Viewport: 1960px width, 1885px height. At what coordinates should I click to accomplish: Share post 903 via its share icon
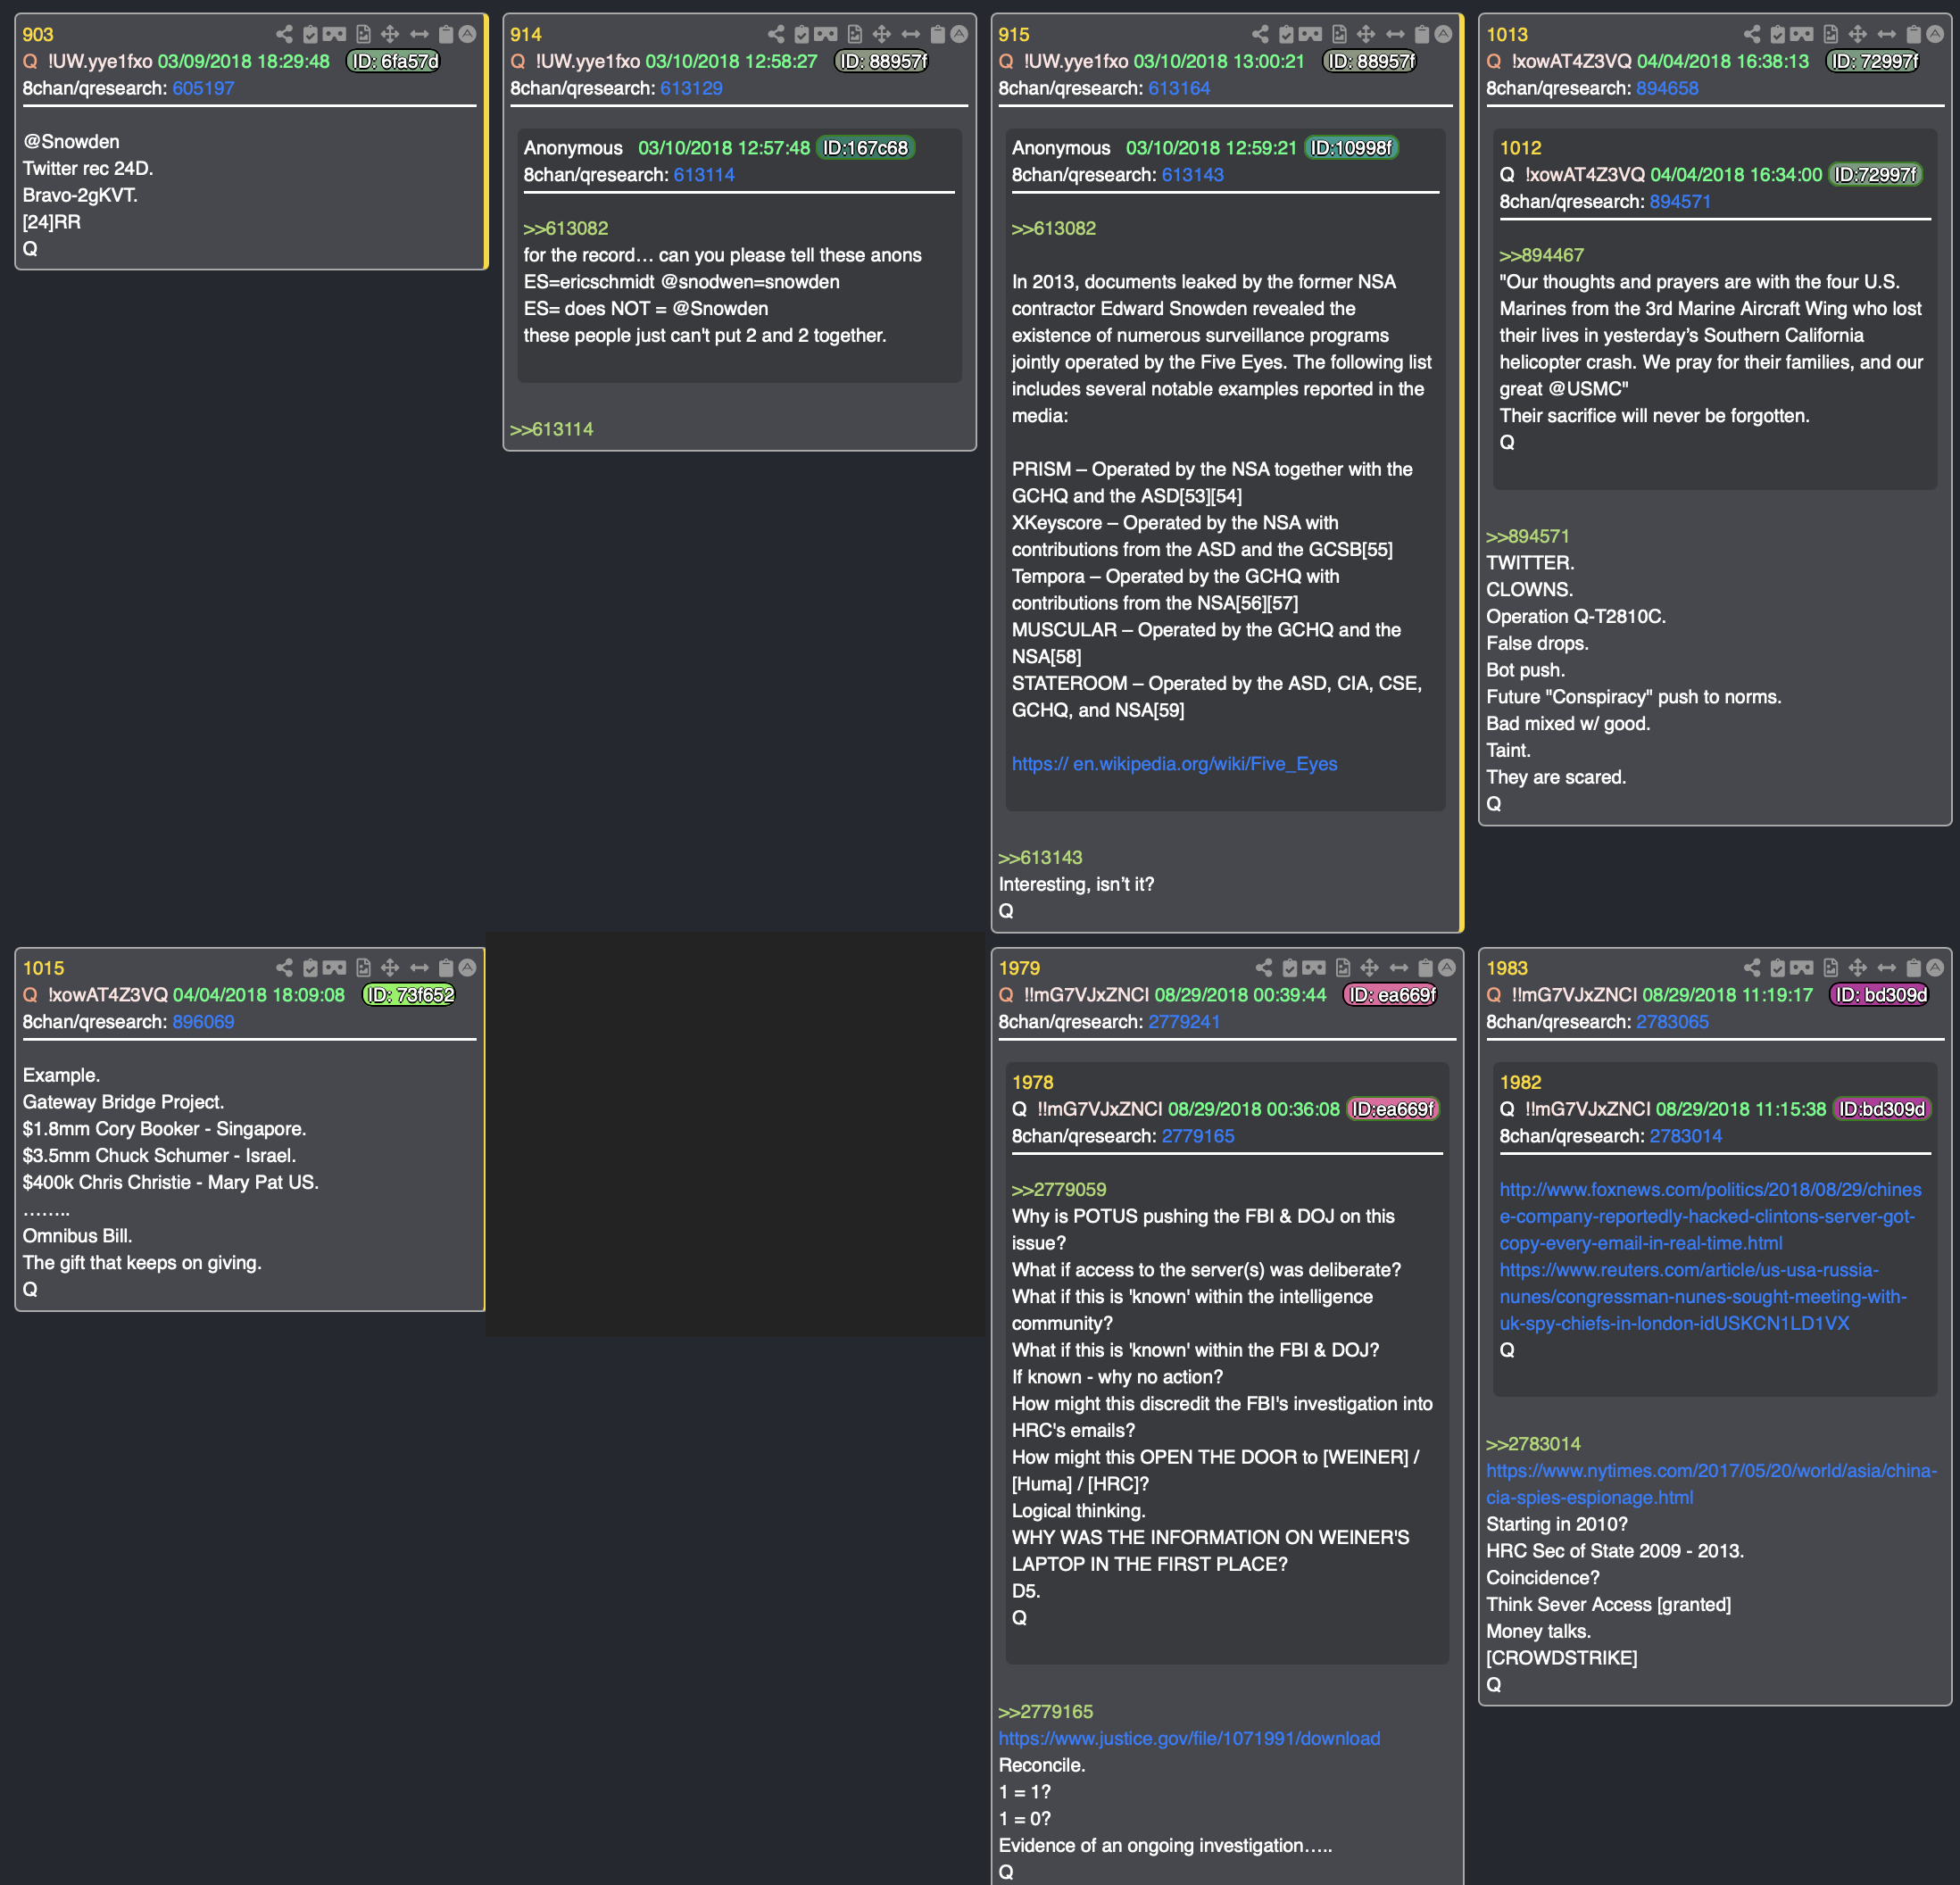tap(285, 35)
